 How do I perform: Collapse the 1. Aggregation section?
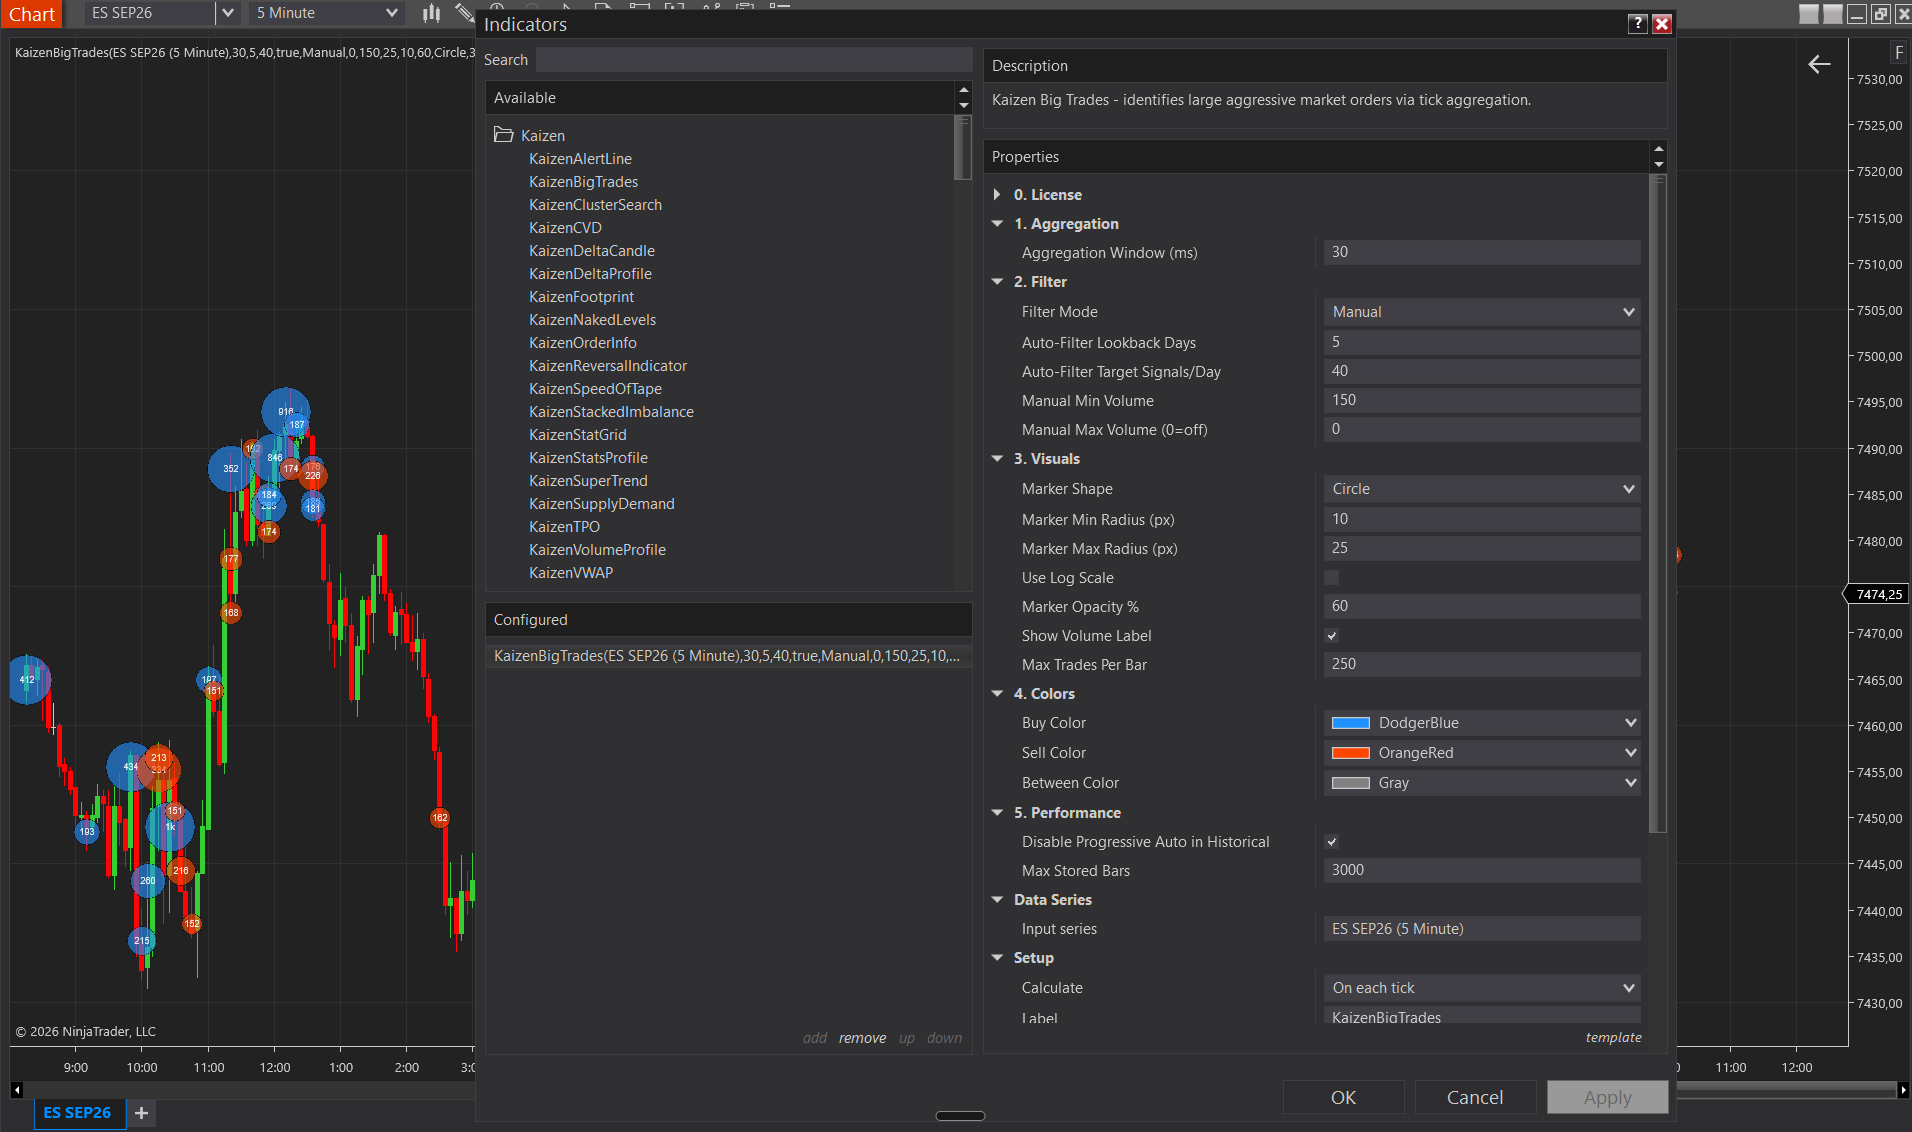coord(997,224)
